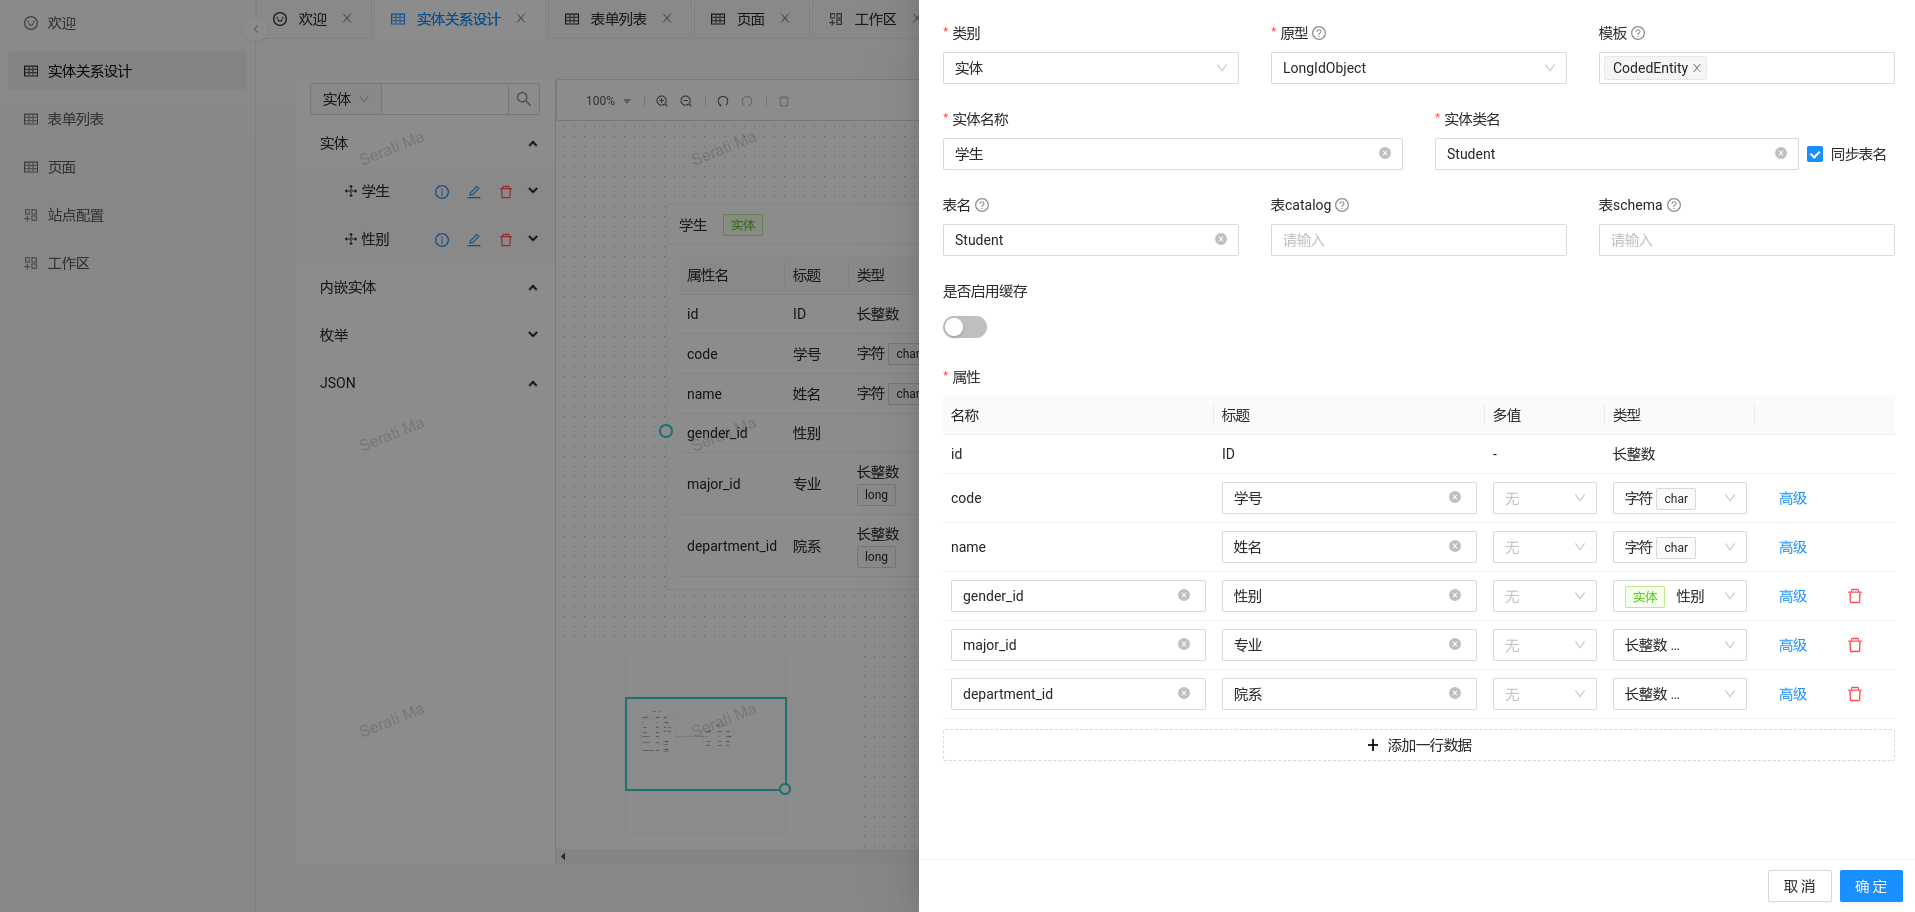Delete the 学生 entity using its trash icon
The width and height of the screenshot is (1915, 912).
click(x=506, y=192)
